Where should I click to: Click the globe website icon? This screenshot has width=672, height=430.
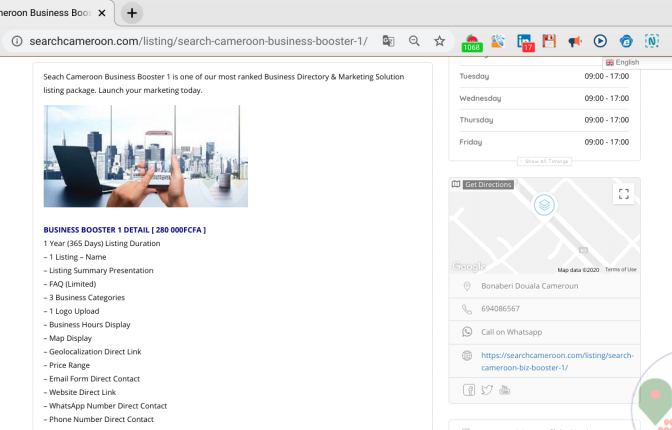(x=467, y=355)
